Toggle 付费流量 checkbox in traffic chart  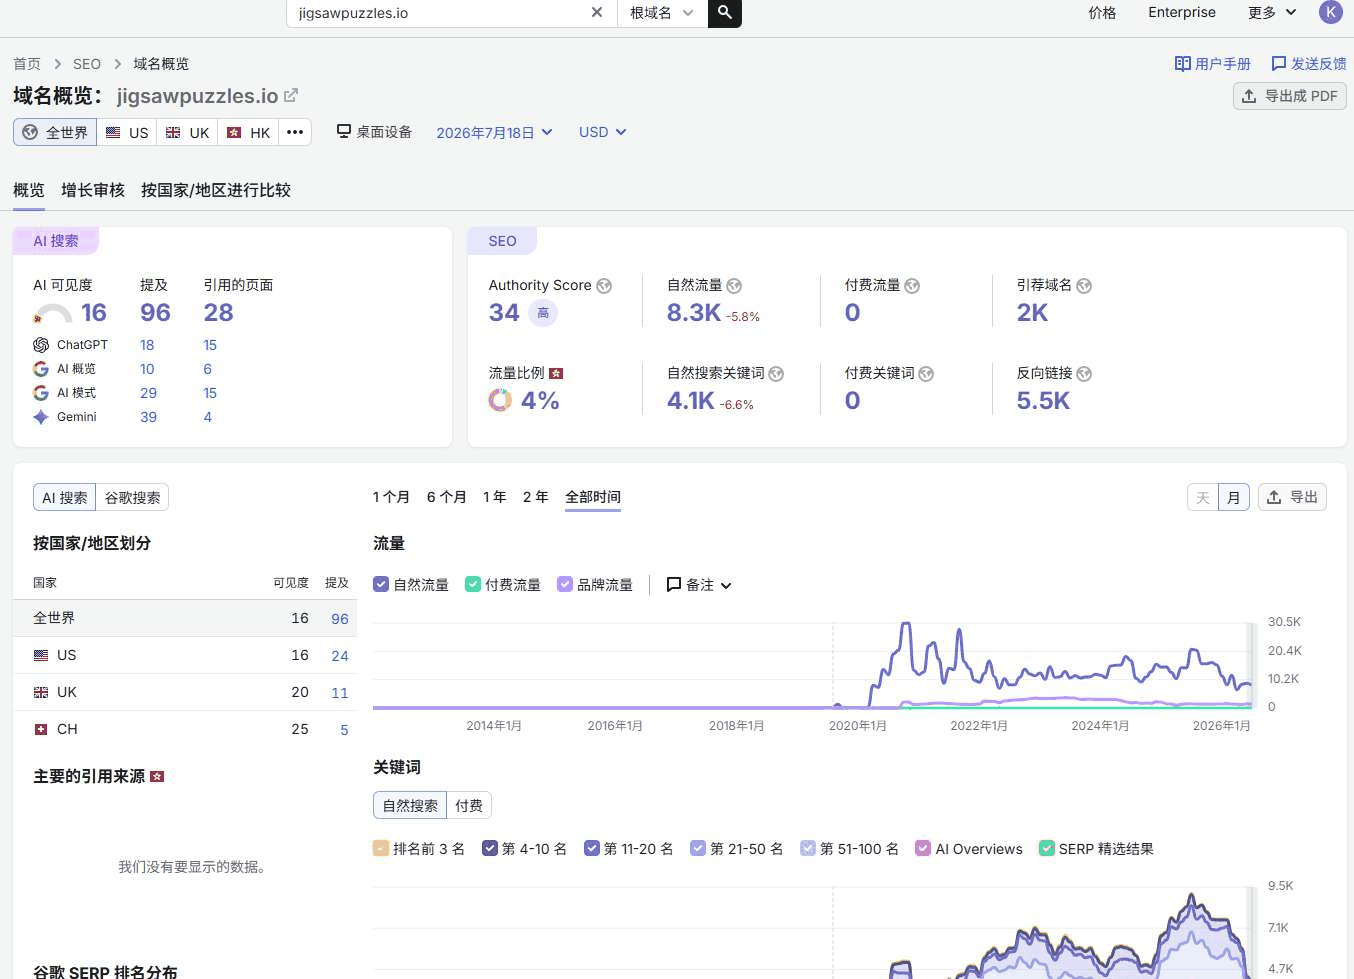pos(473,585)
